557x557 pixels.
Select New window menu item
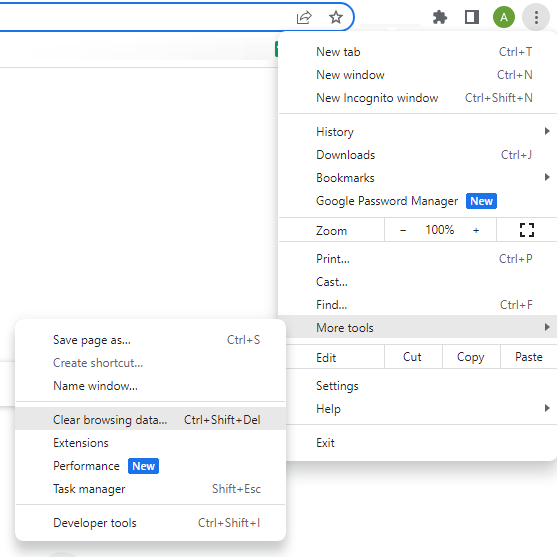tap(418, 75)
